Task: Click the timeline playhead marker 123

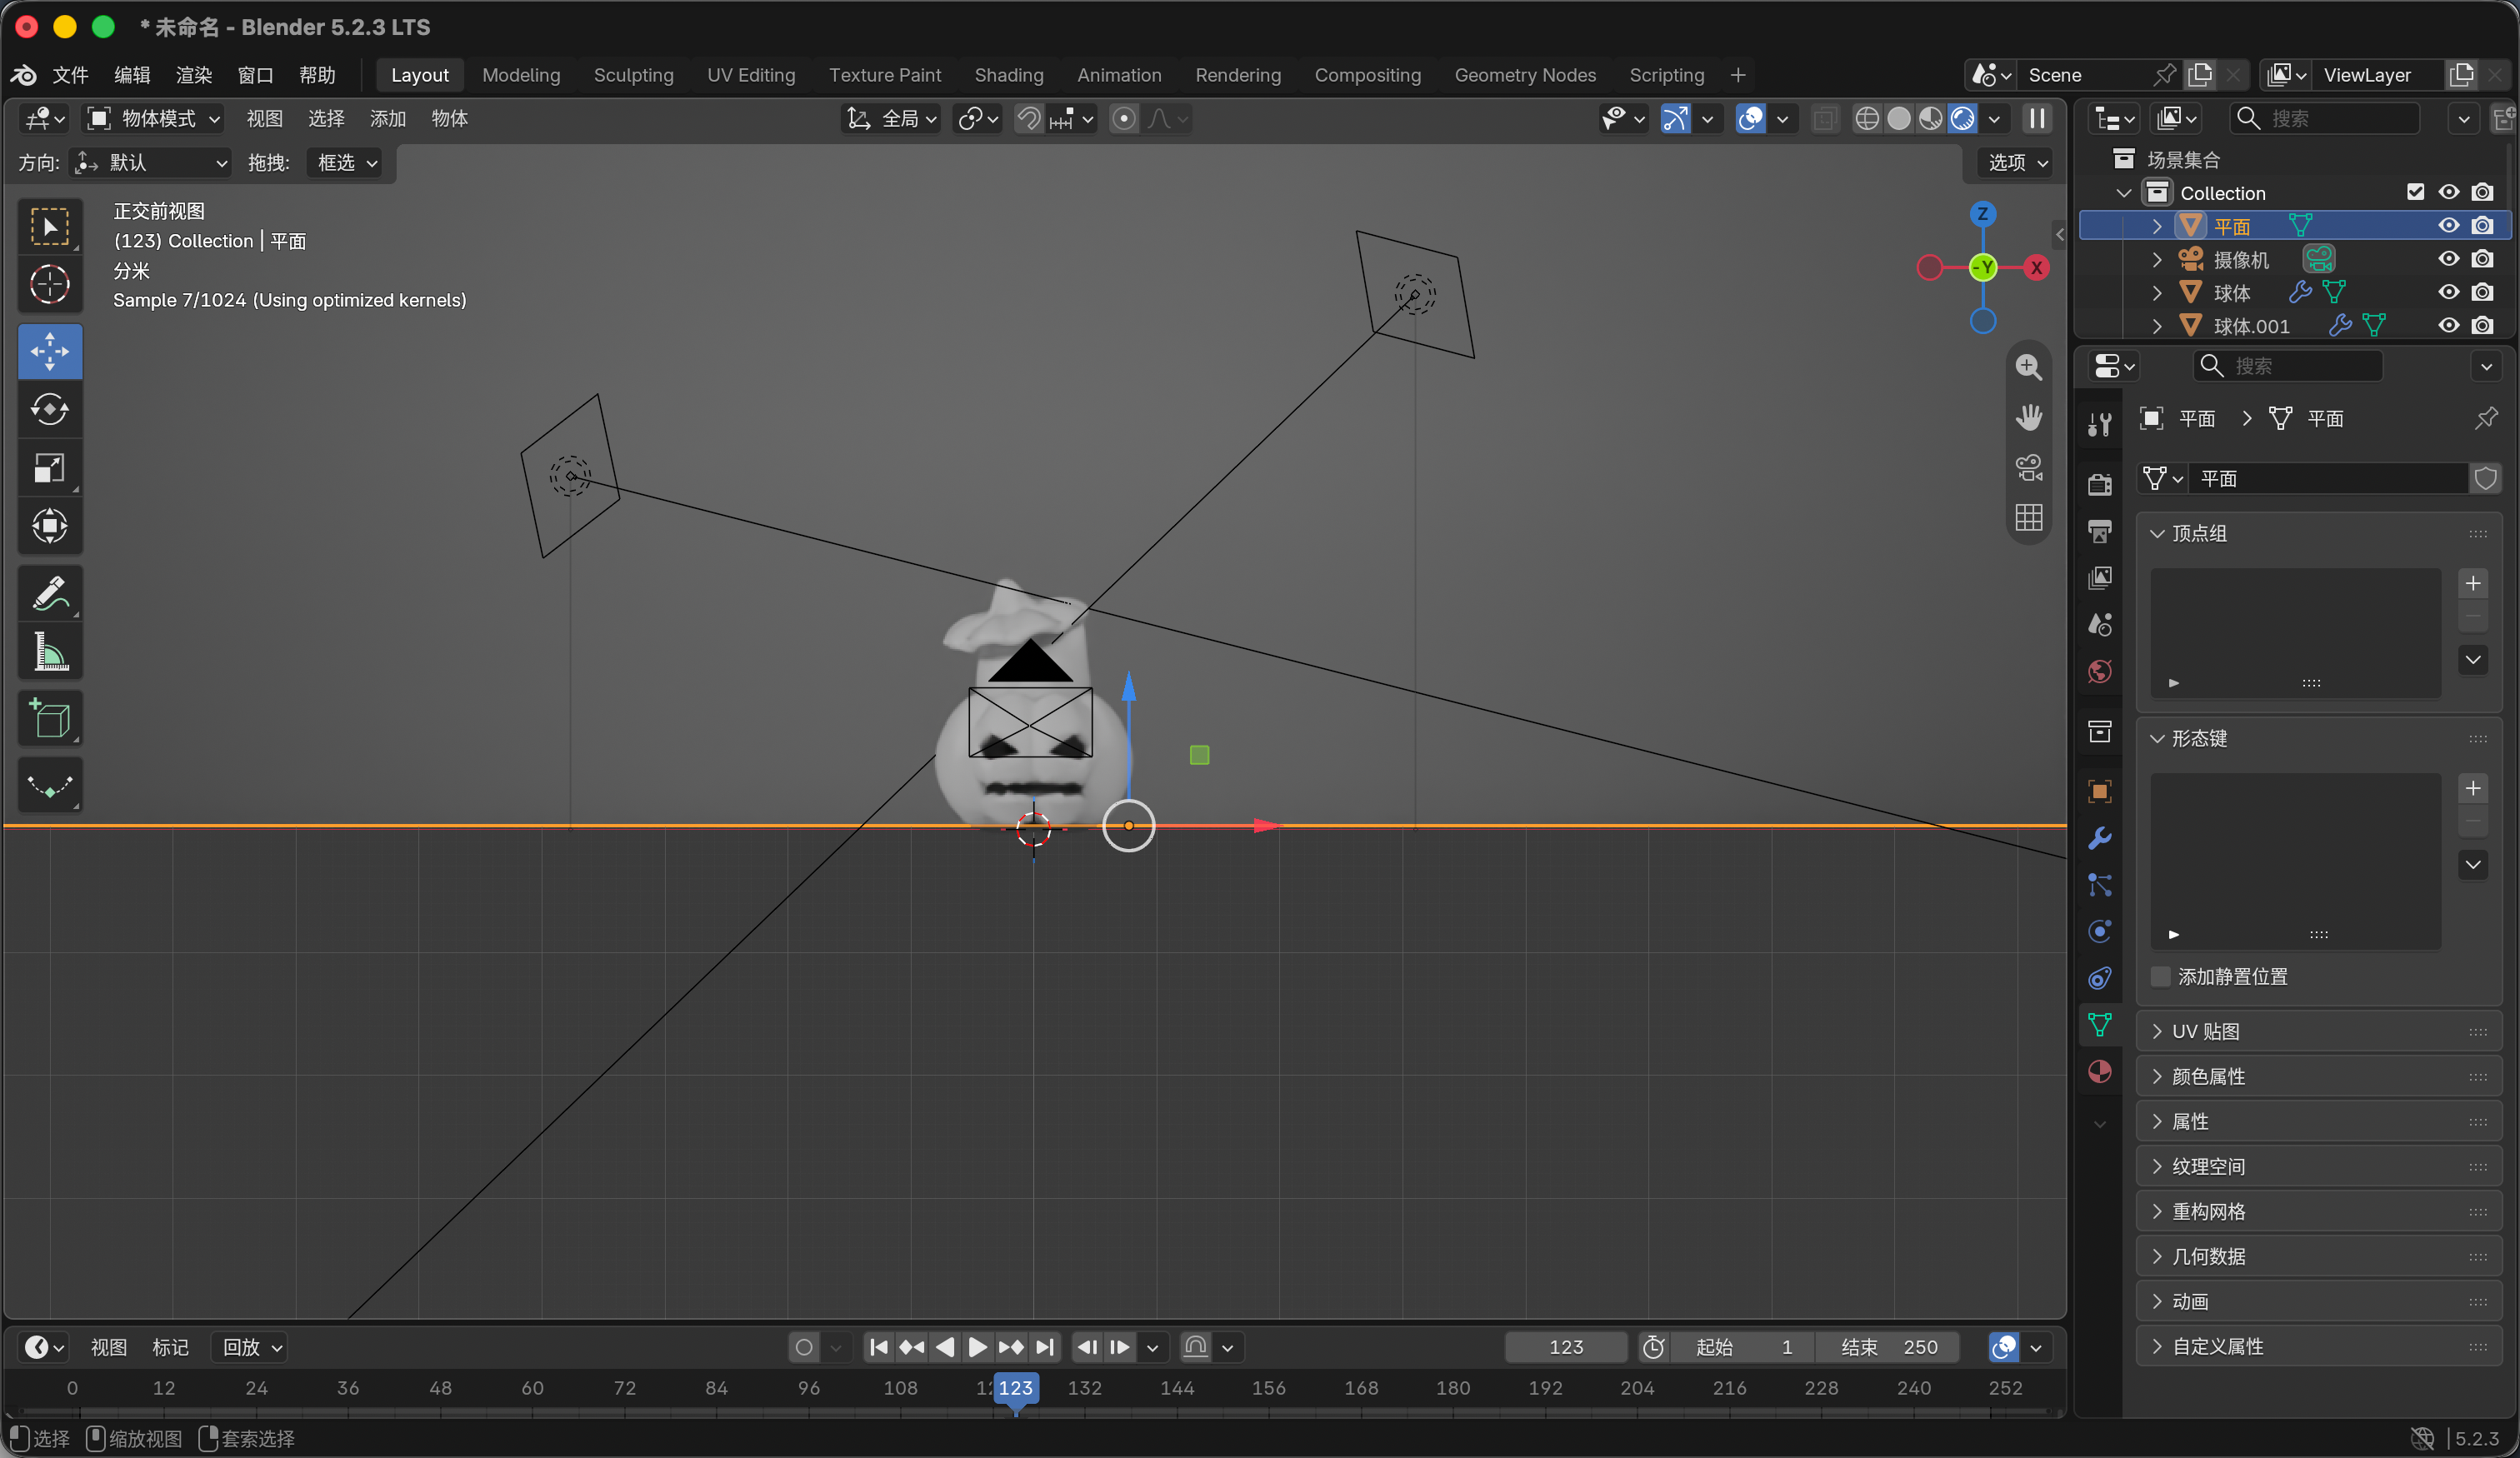Action: pyautogui.click(x=1015, y=1388)
